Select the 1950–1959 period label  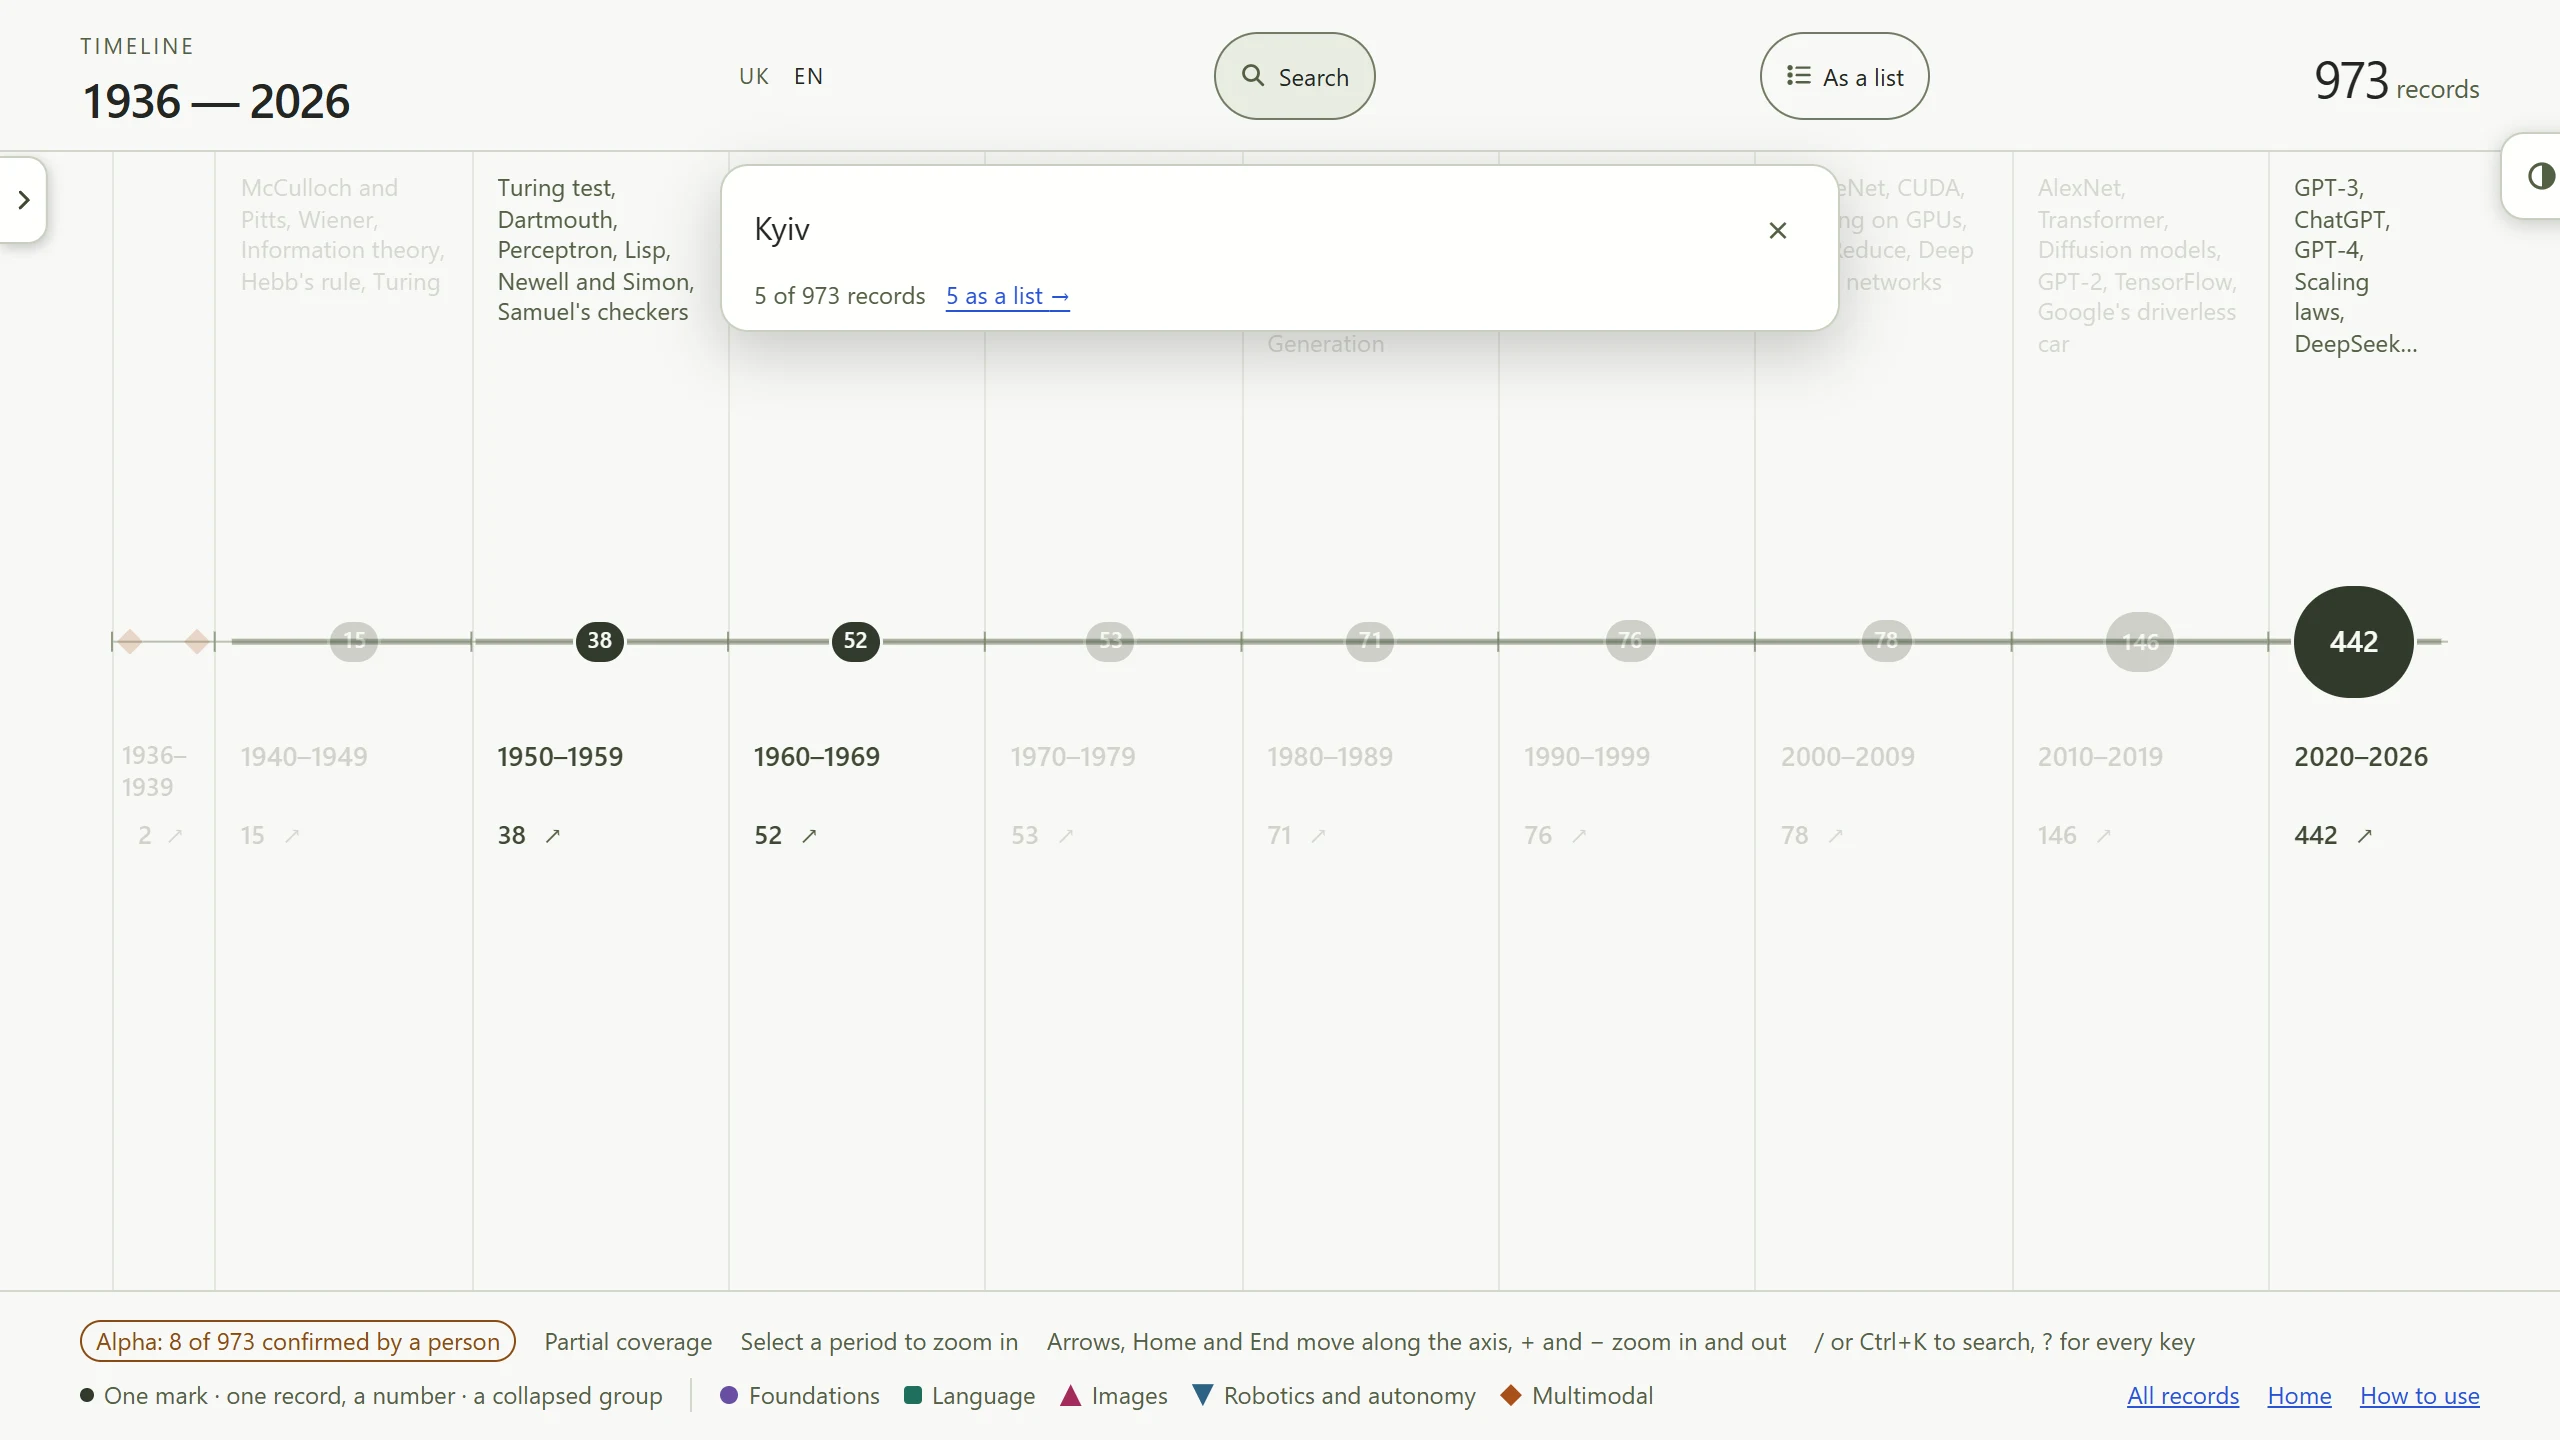[x=560, y=757]
